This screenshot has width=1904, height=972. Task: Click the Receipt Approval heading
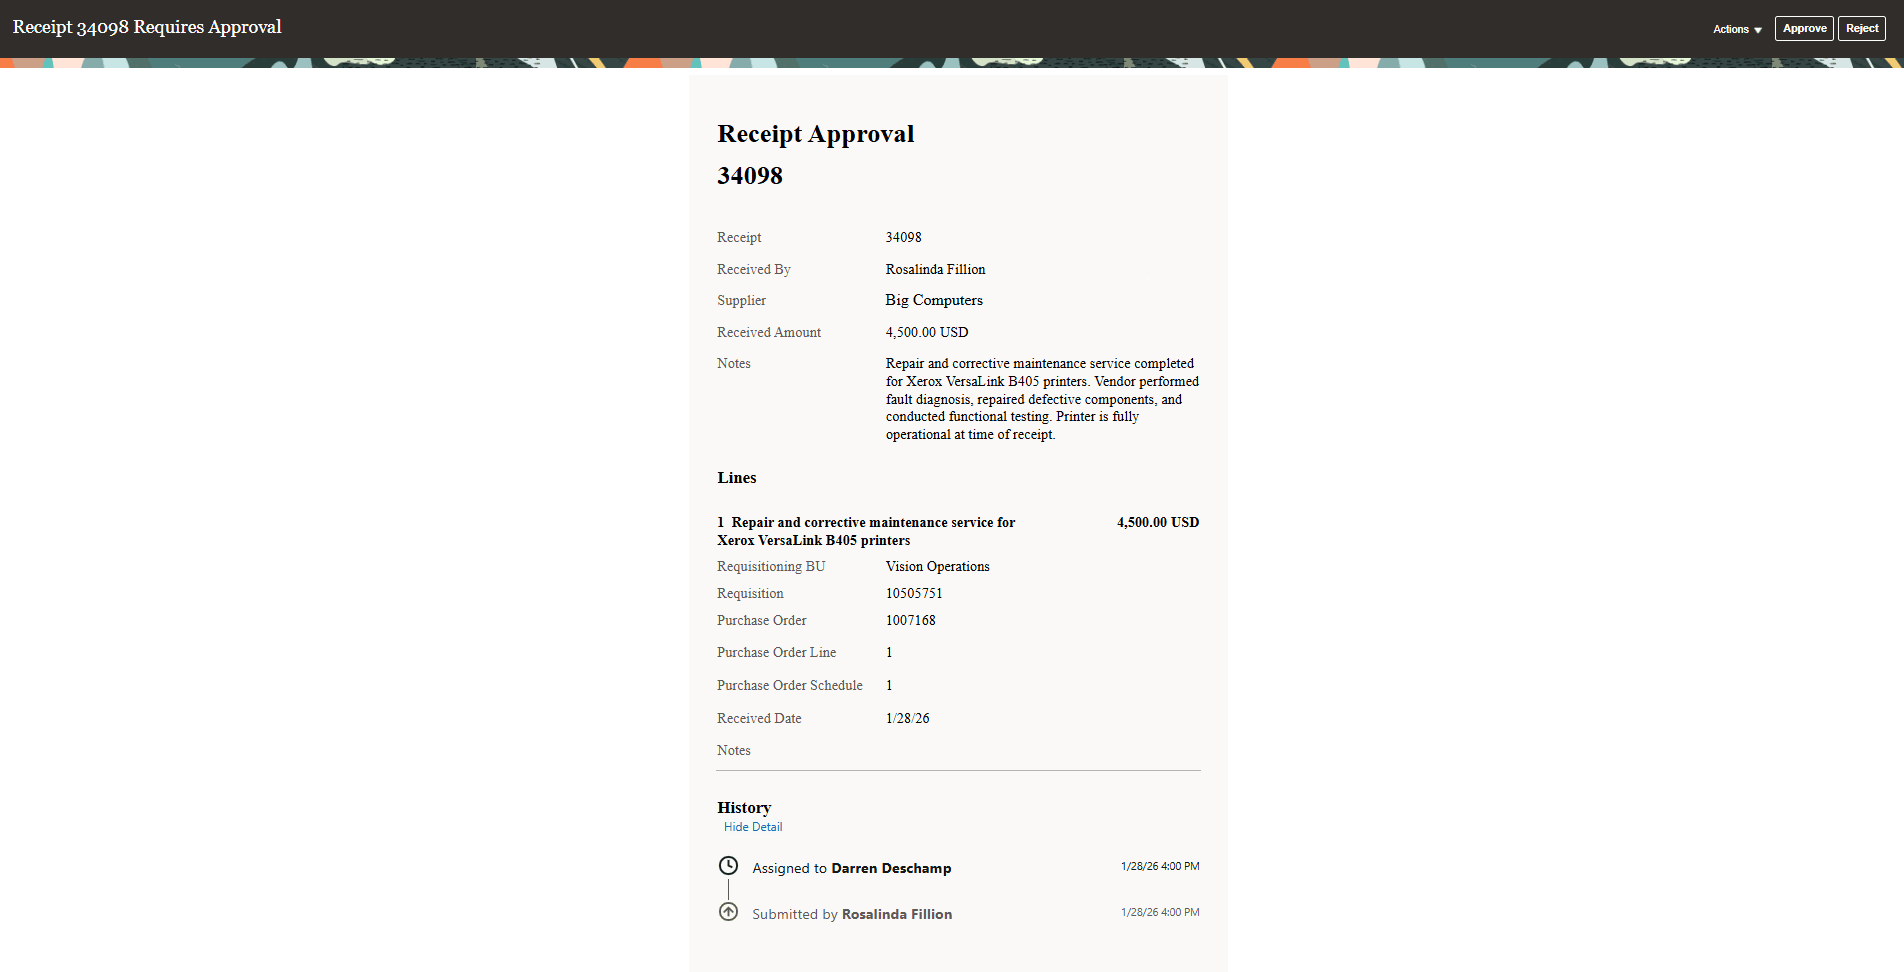(815, 133)
